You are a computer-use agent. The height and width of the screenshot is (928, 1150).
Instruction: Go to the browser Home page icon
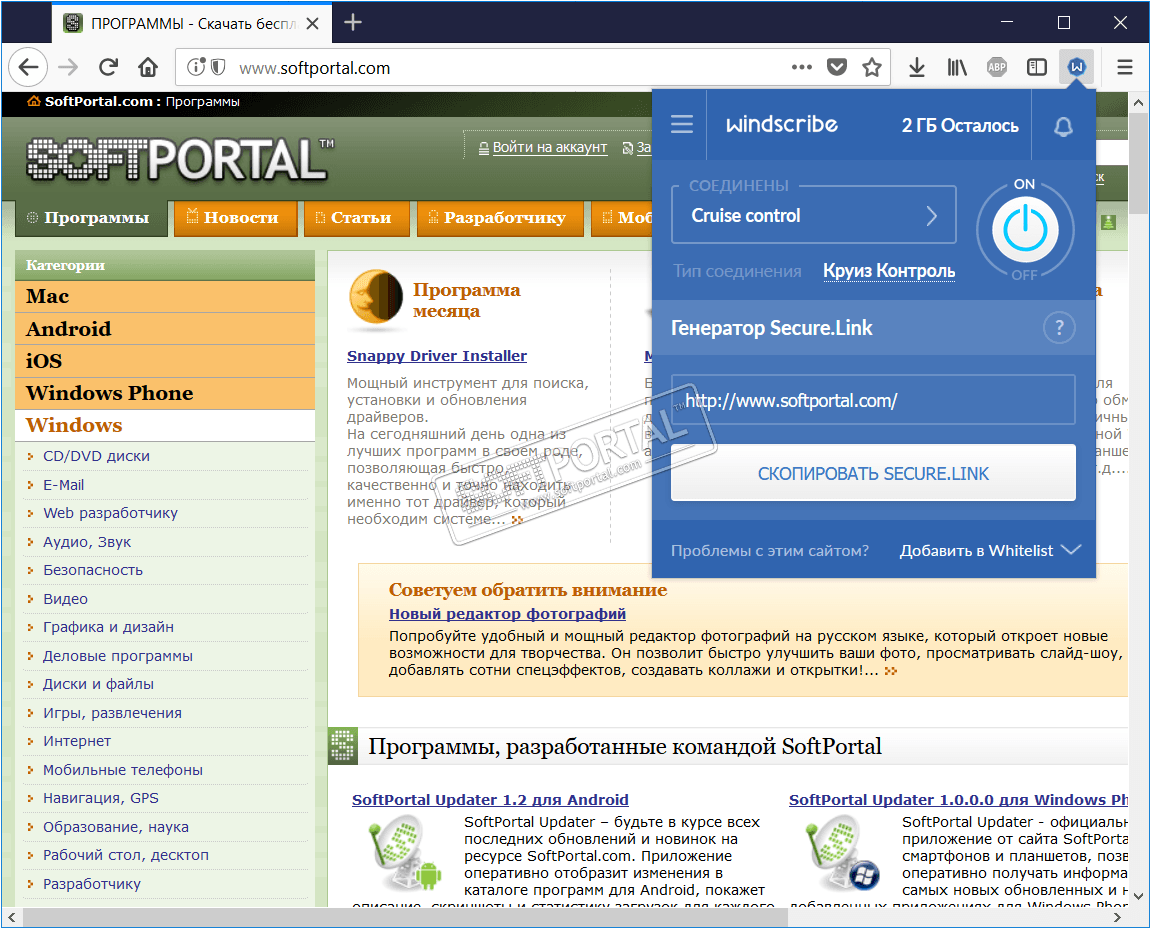point(148,67)
